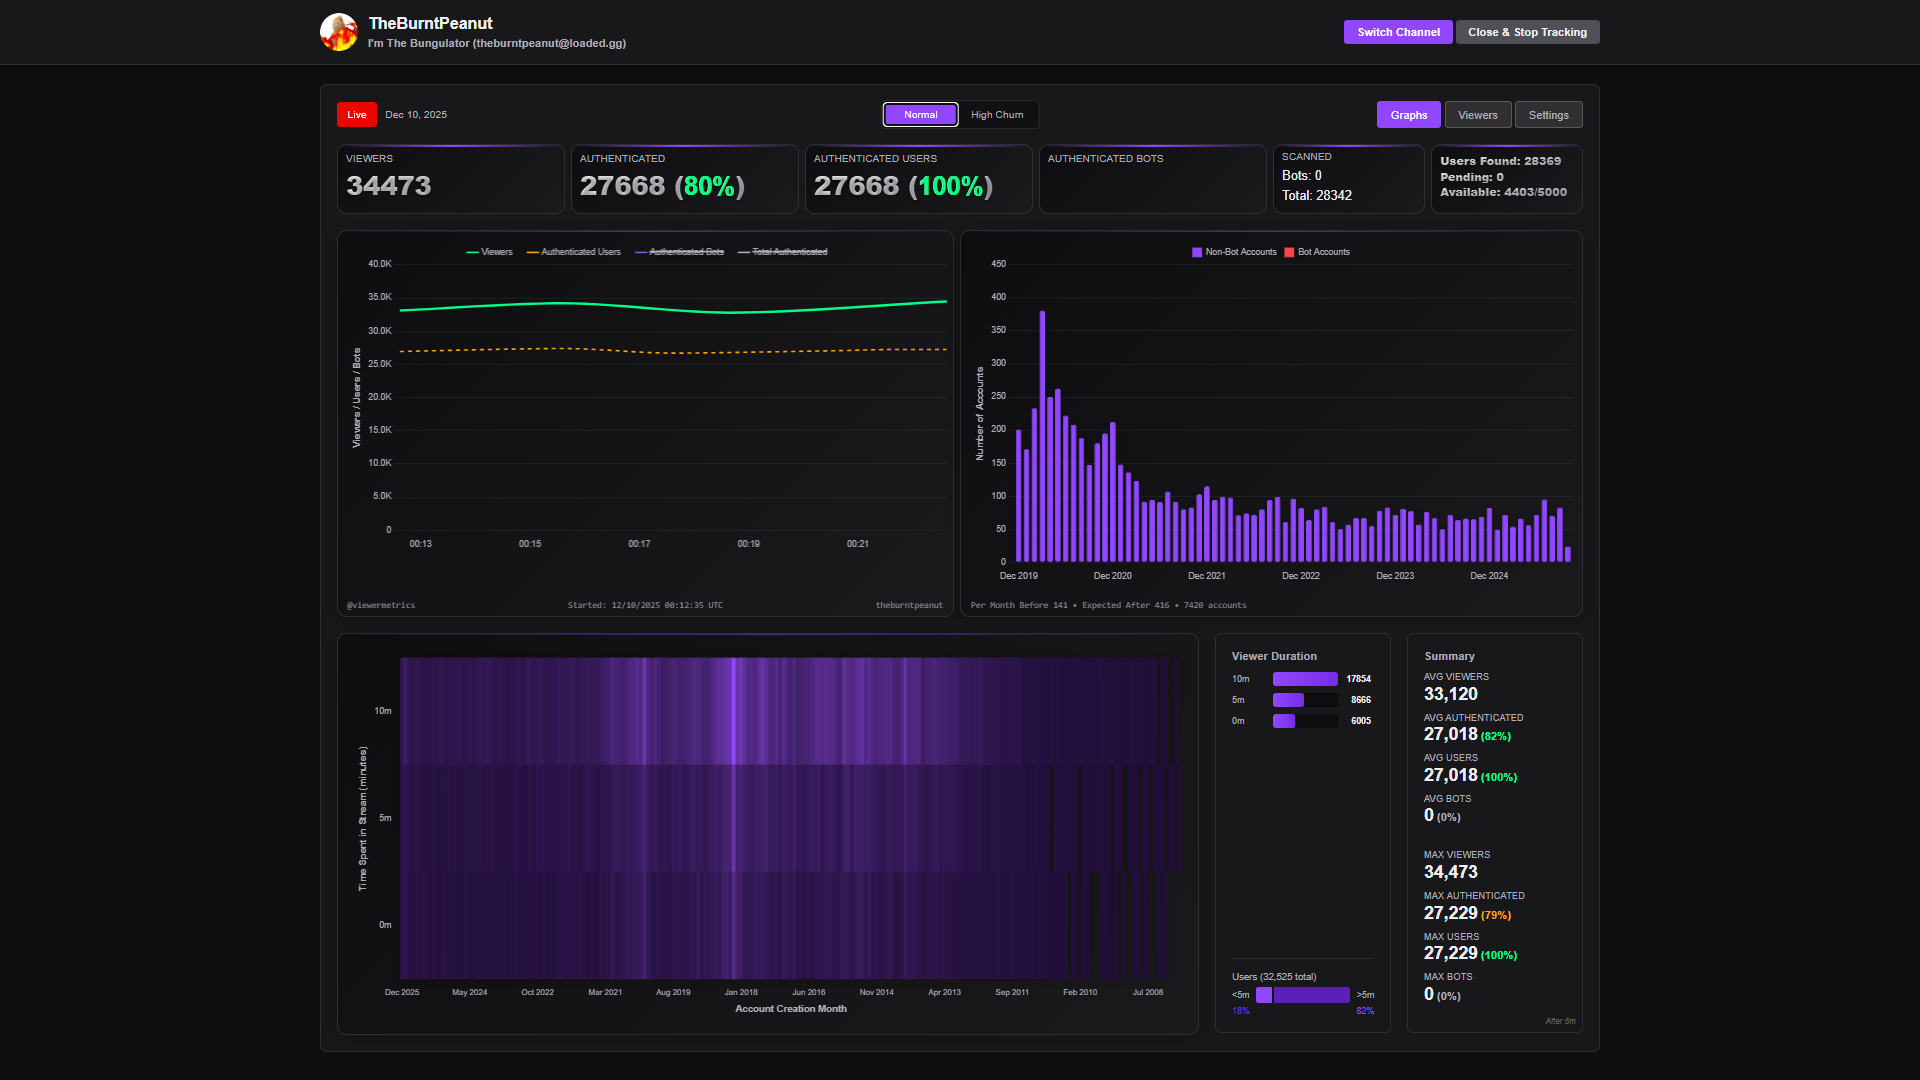The height and width of the screenshot is (1080, 1920).
Task: Toggle Viewers series in line chart legend
Action: (489, 252)
